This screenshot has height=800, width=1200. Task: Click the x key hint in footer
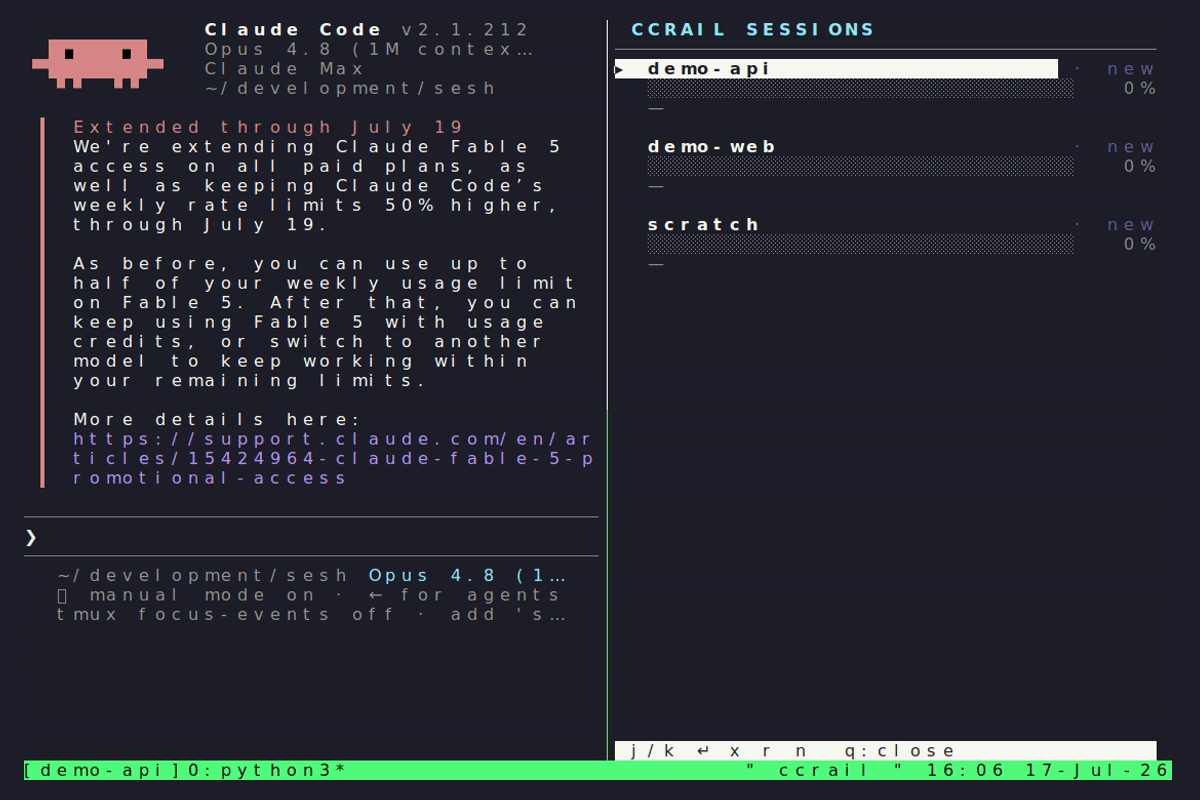735,751
